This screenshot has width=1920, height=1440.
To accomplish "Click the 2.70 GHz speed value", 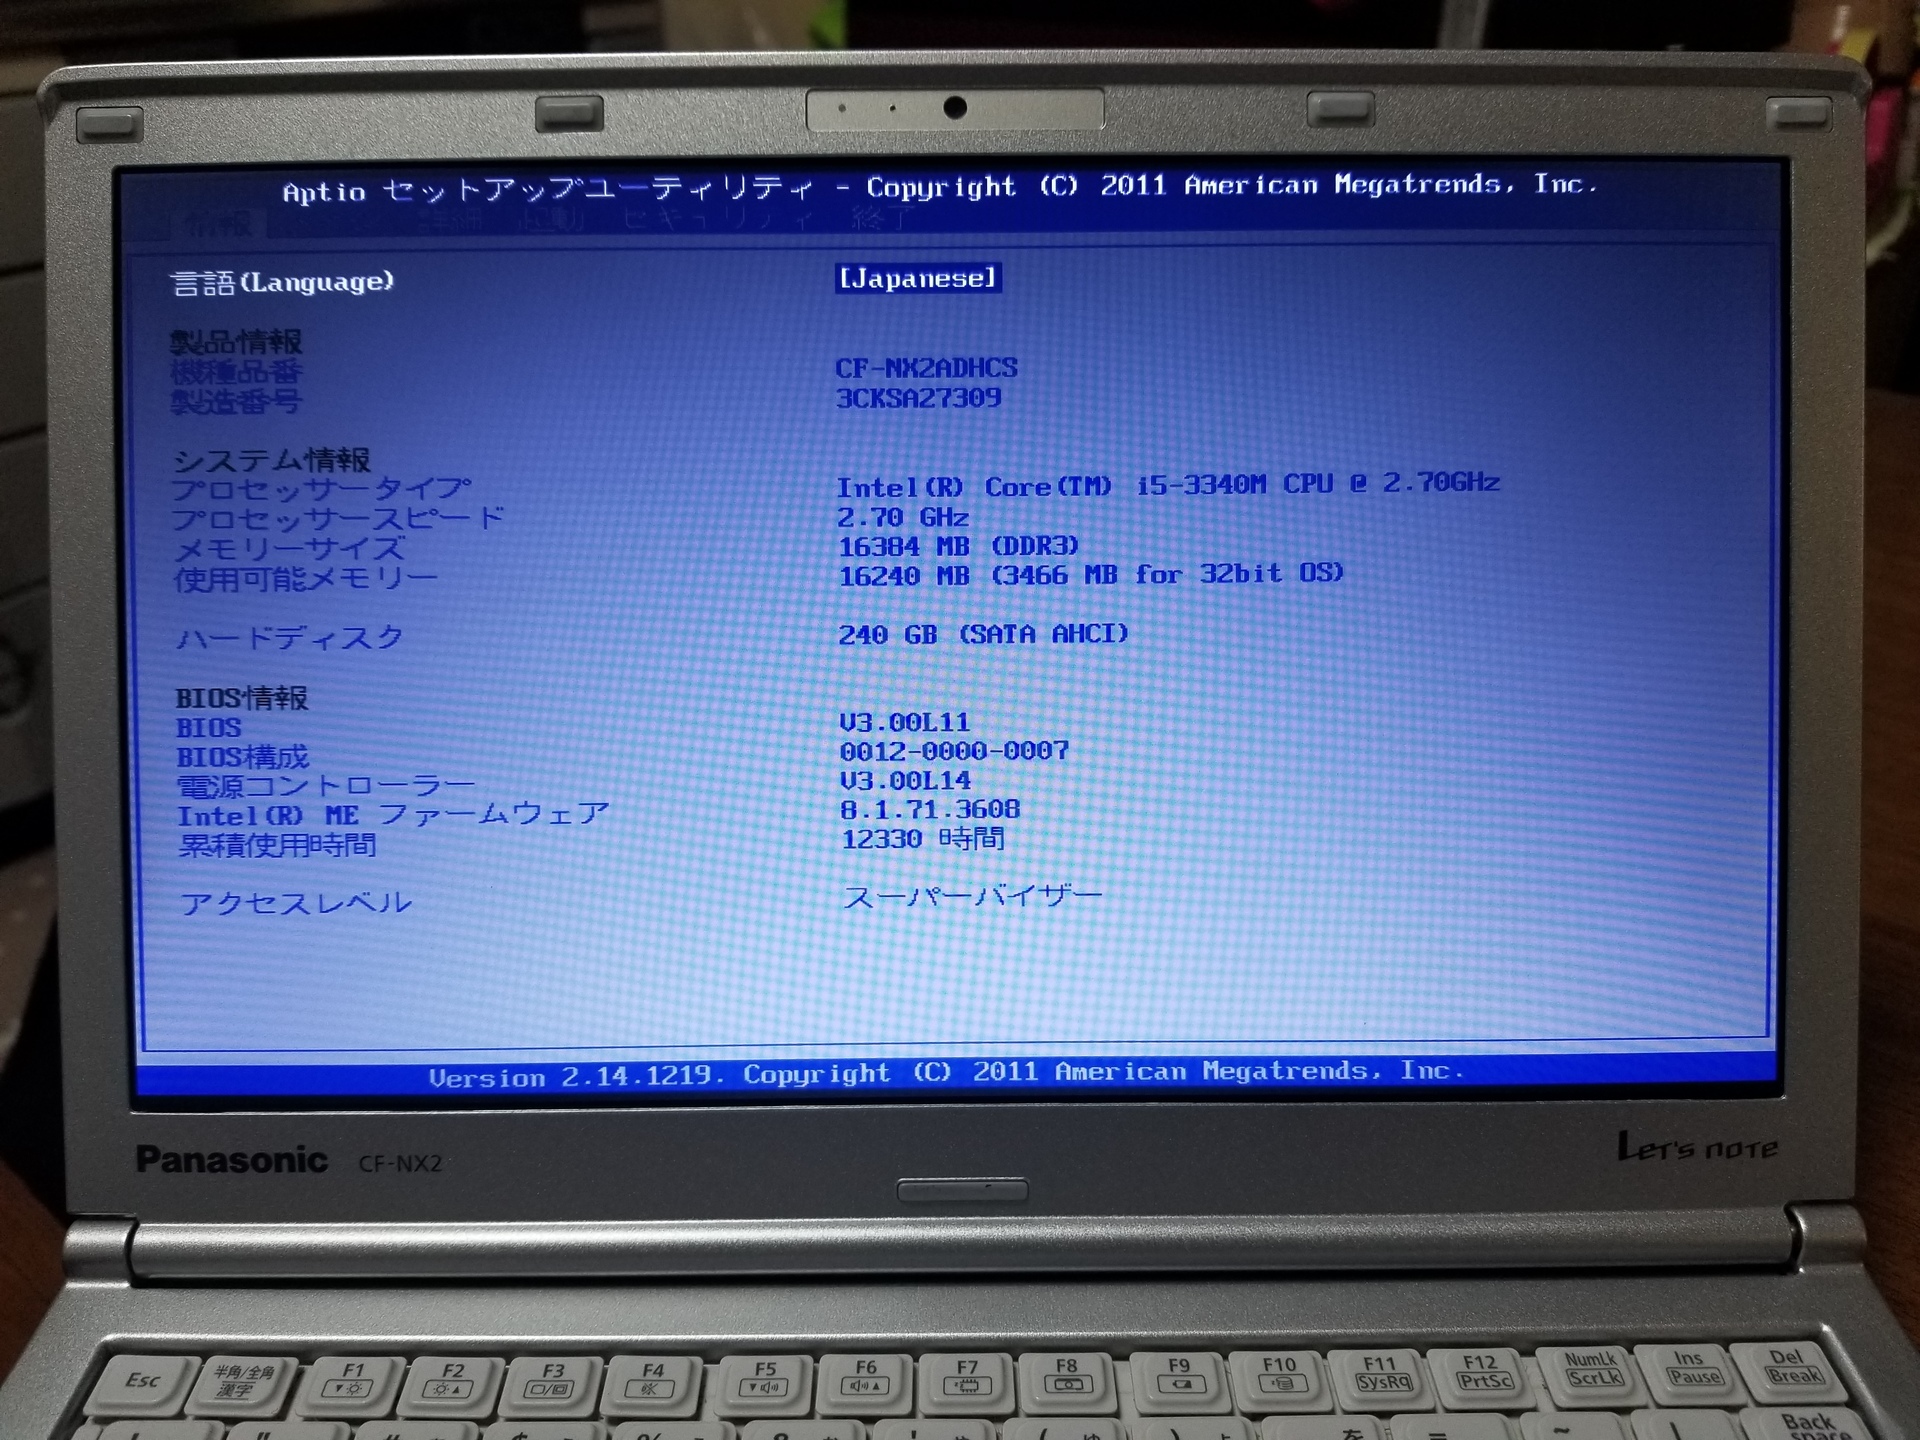I will (x=902, y=517).
